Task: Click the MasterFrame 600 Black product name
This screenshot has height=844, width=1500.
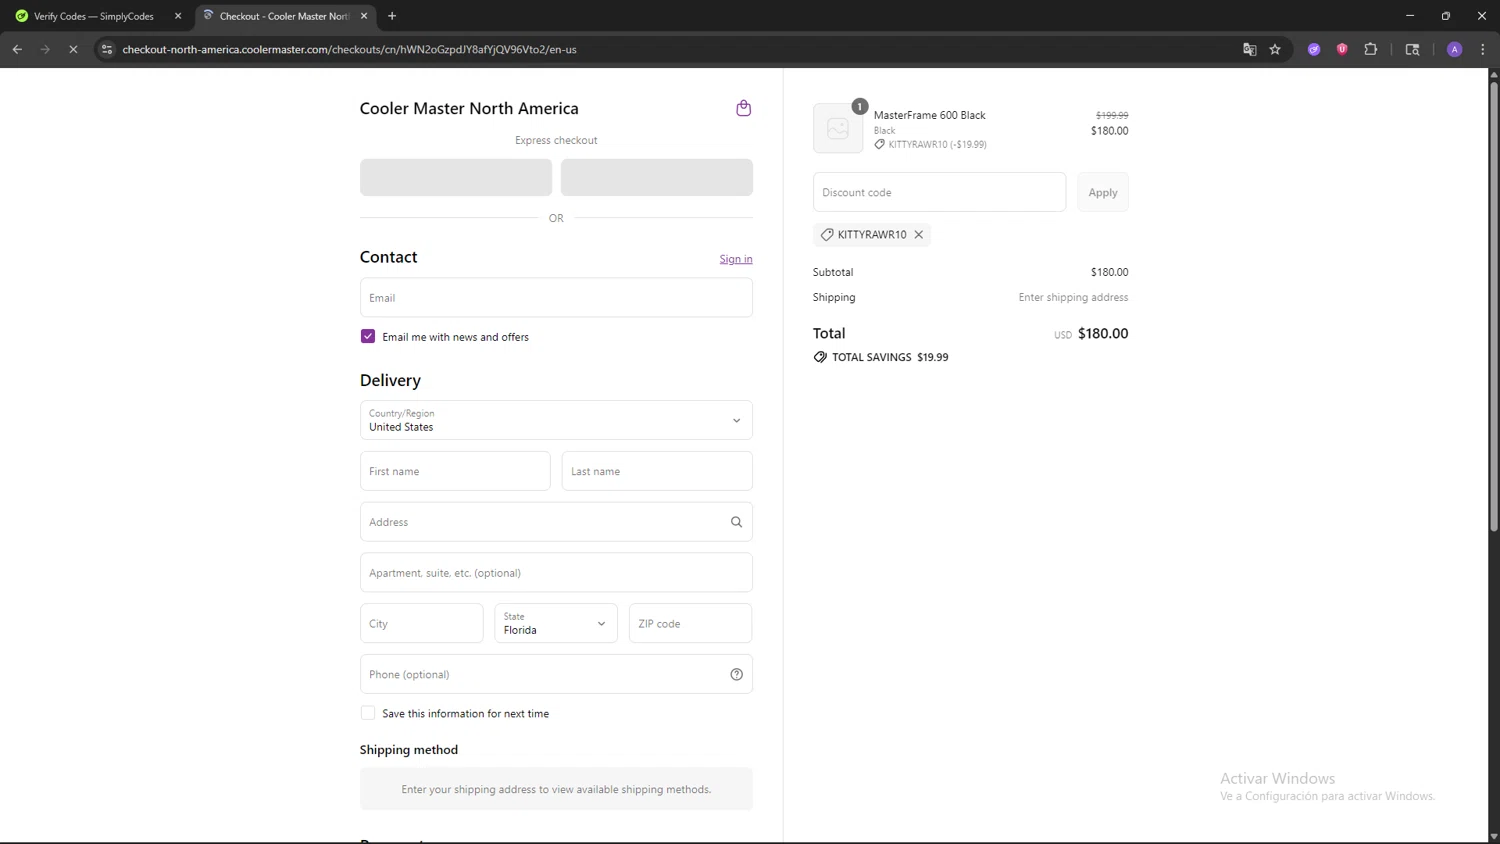Action: click(x=930, y=115)
